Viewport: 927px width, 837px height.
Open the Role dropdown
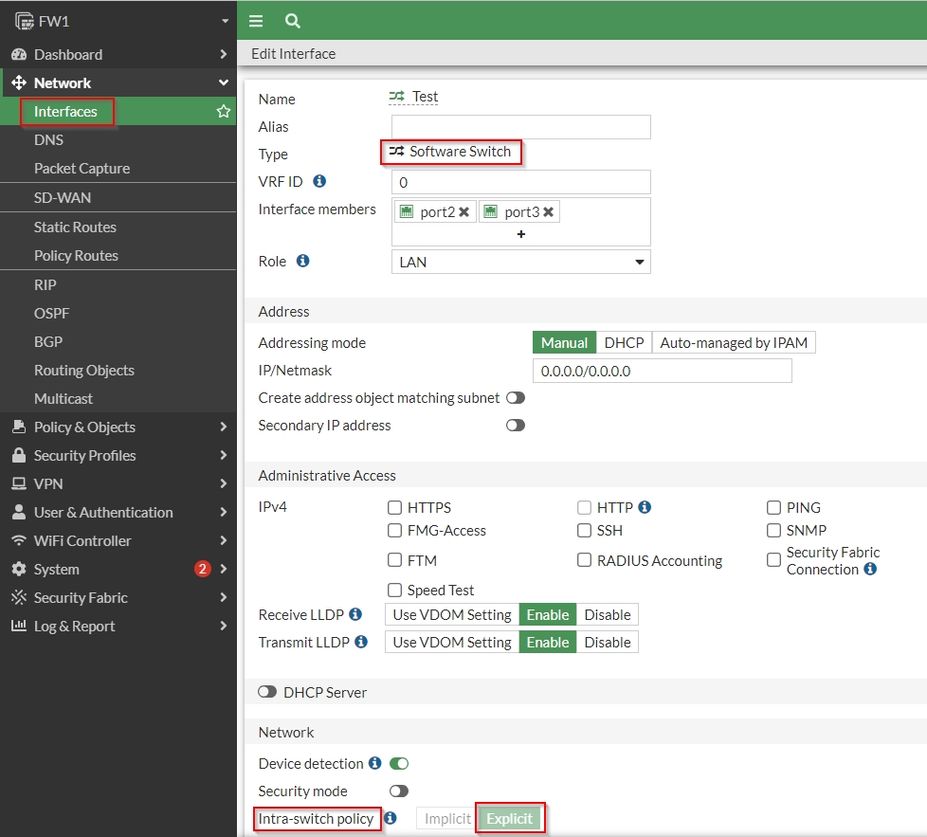click(x=520, y=262)
